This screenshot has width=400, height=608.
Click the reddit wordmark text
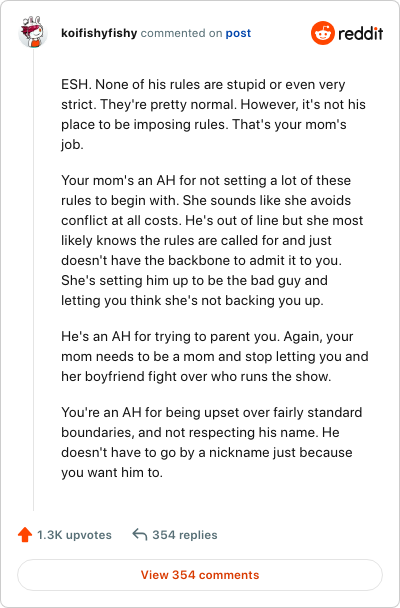click(360, 33)
